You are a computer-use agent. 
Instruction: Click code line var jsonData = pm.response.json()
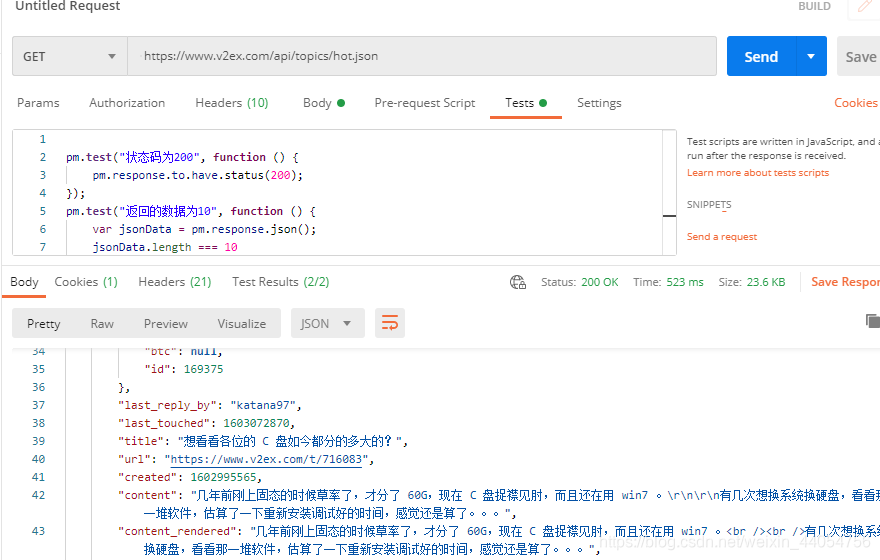204,229
